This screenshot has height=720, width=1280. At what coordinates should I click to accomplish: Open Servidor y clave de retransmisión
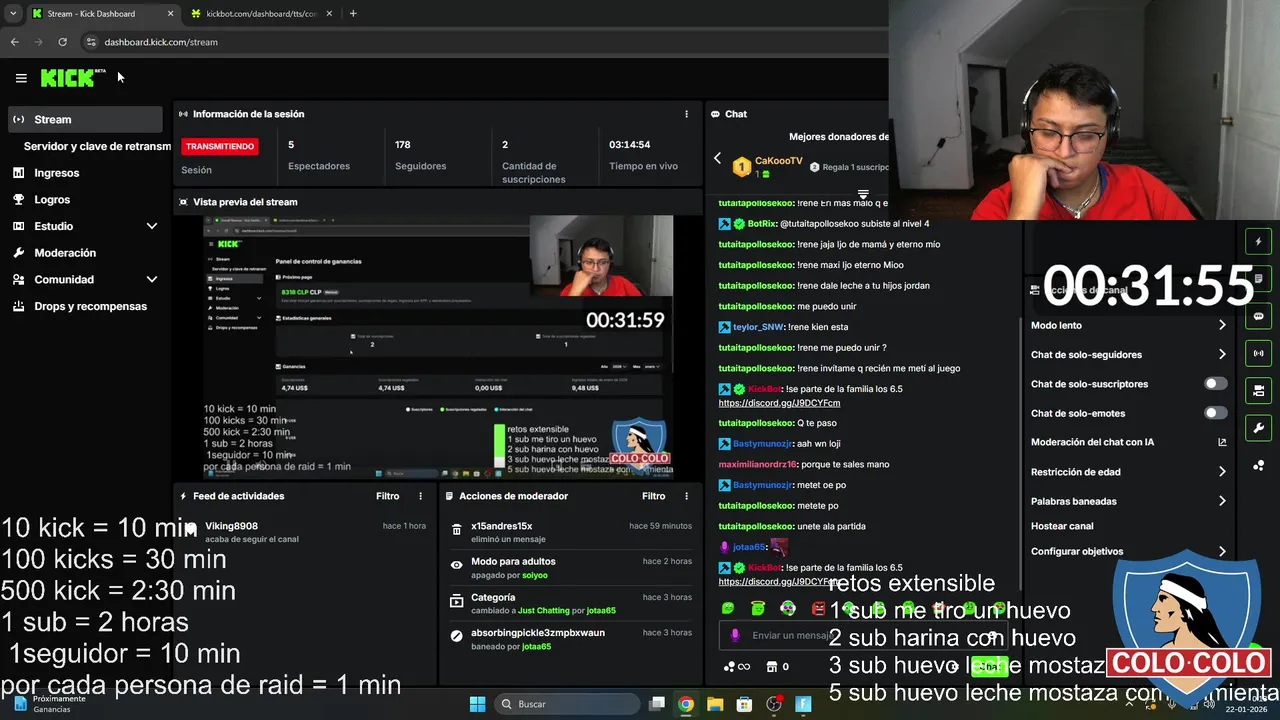click(x=97, y=146)
